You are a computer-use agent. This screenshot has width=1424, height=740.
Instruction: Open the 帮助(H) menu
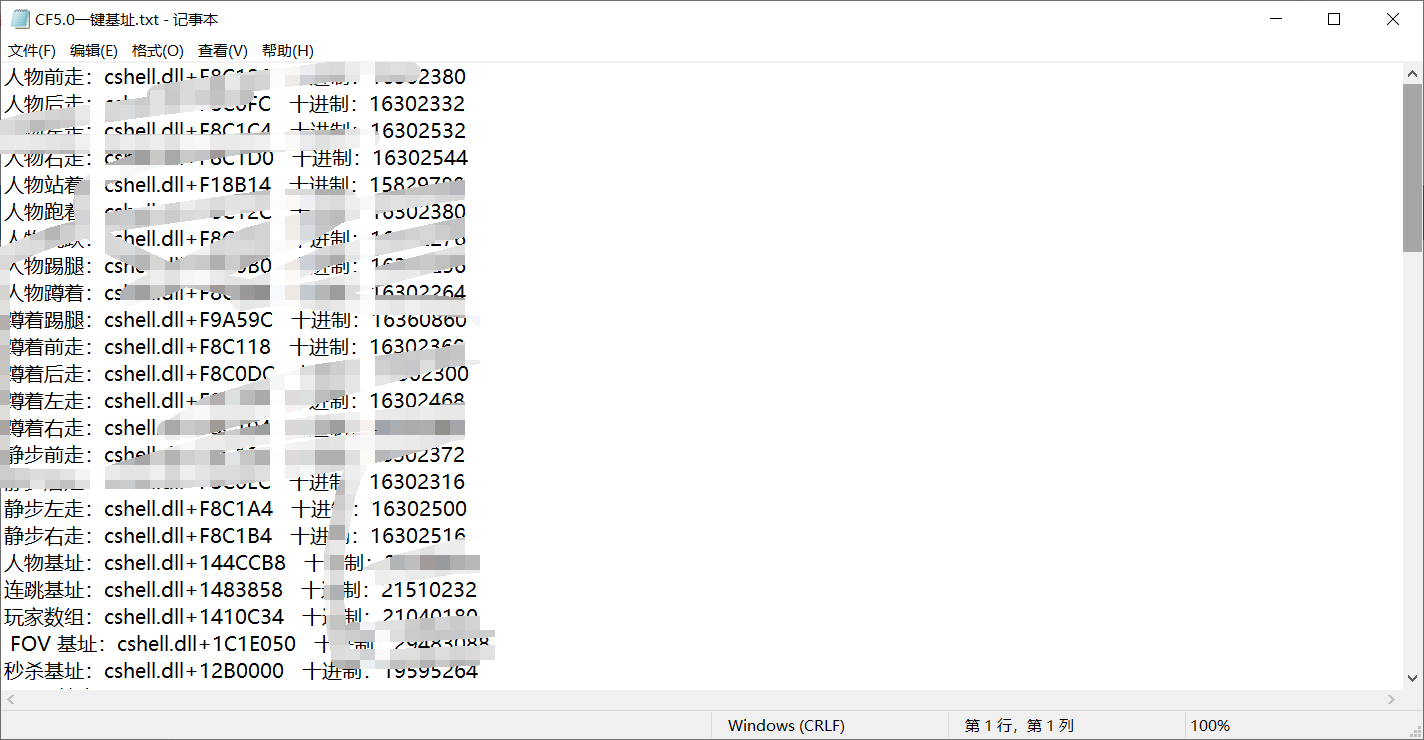288,50
